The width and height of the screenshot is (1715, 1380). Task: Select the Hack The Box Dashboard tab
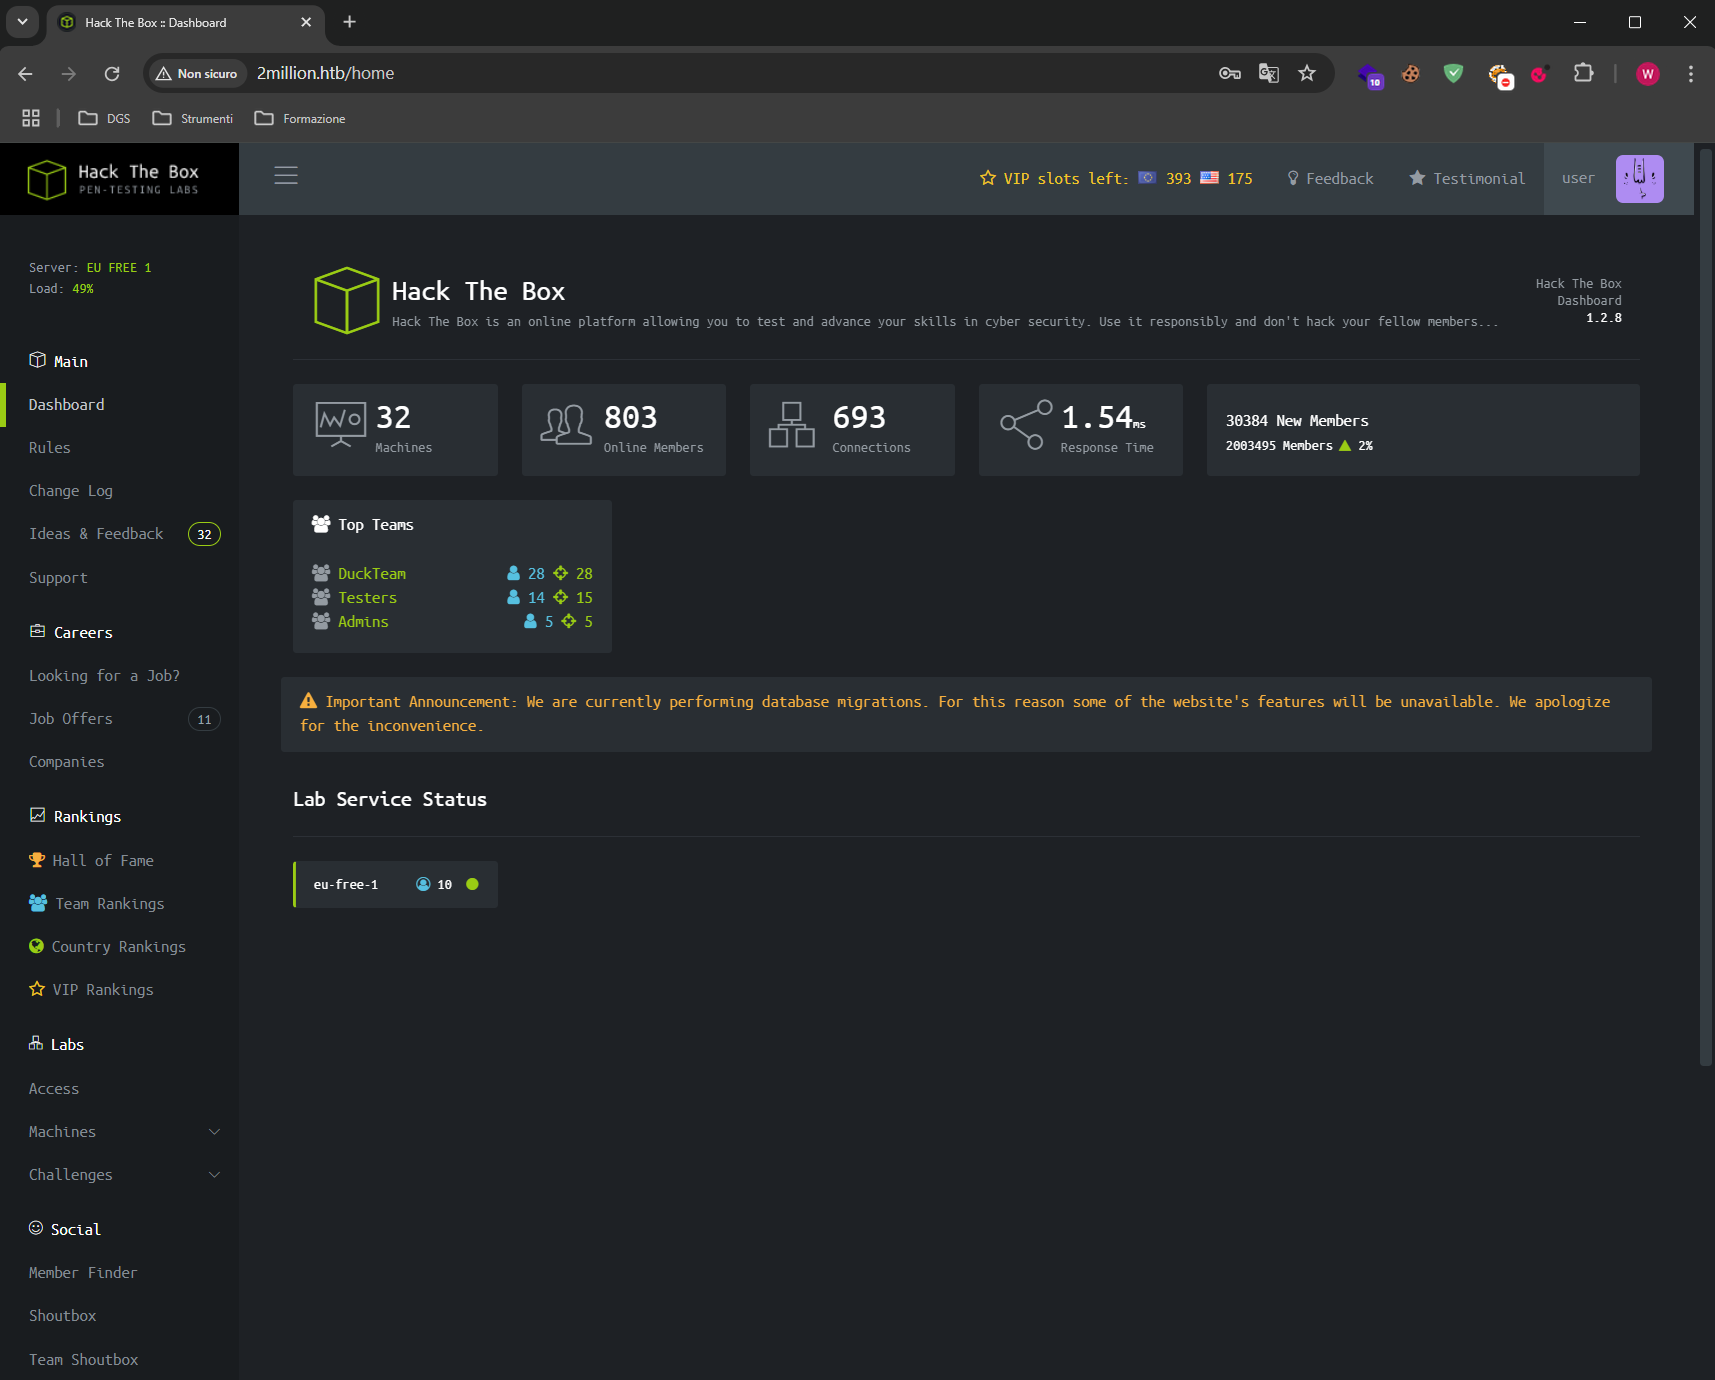[186, 22]
